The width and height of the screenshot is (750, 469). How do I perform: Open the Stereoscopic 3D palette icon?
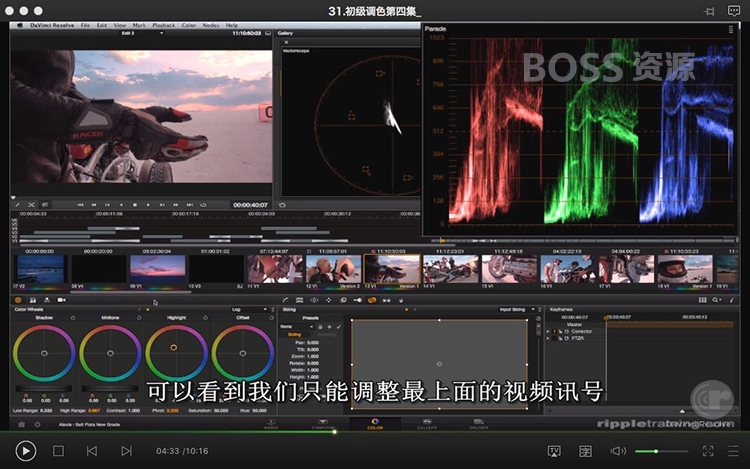pos(386,300)
